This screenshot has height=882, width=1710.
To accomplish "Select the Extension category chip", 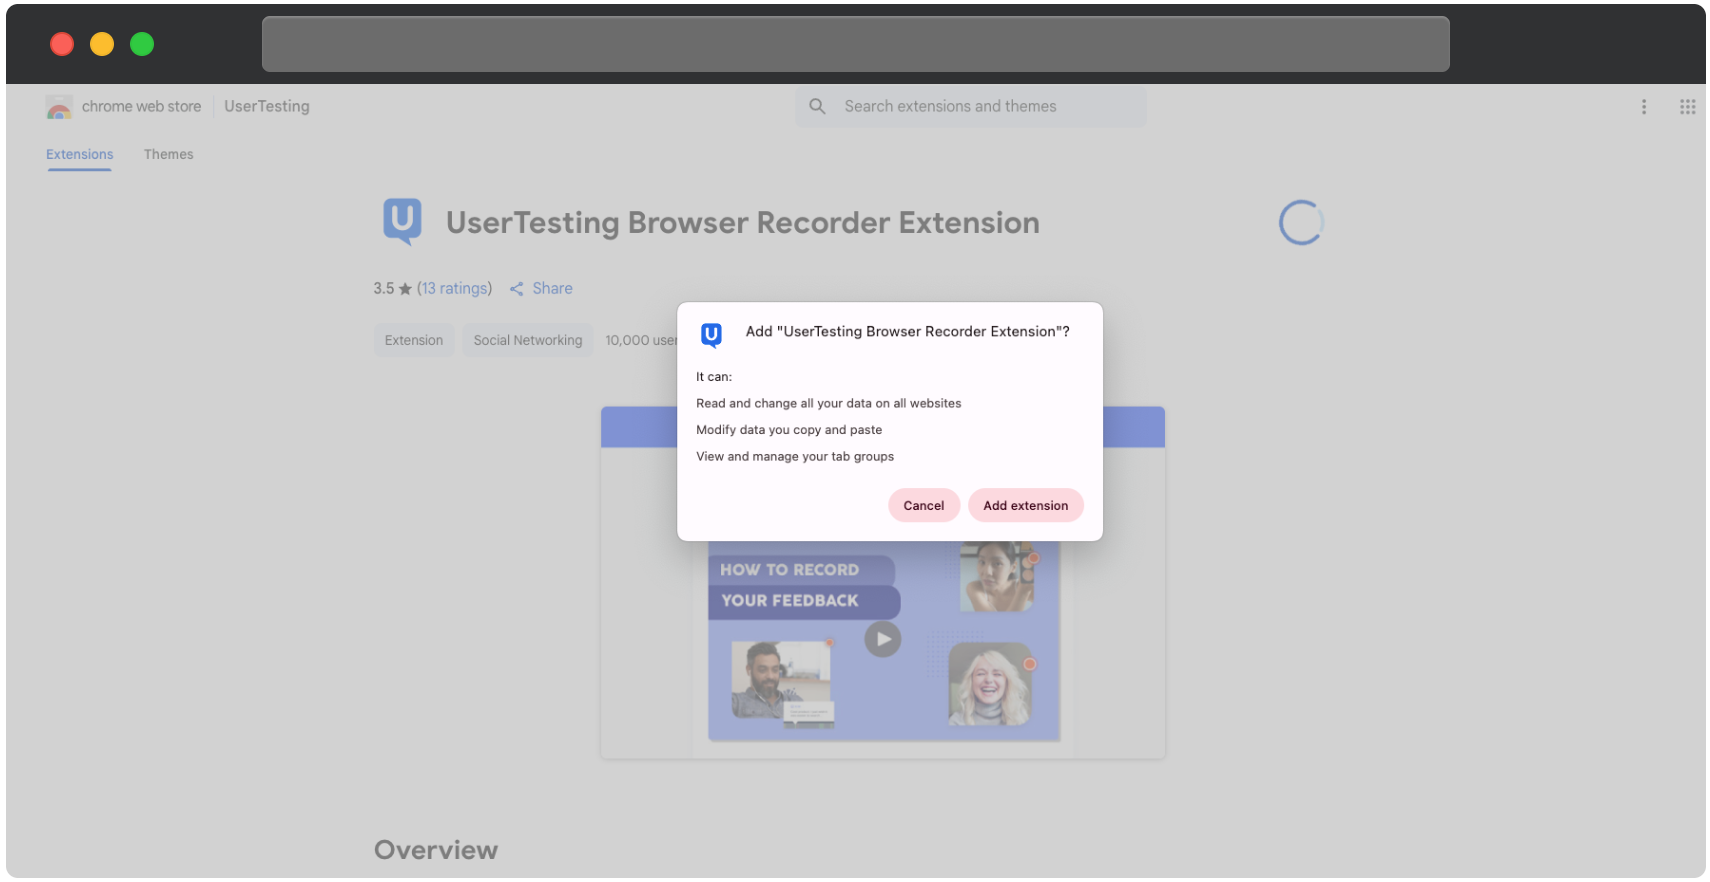I will pos(414,340).
